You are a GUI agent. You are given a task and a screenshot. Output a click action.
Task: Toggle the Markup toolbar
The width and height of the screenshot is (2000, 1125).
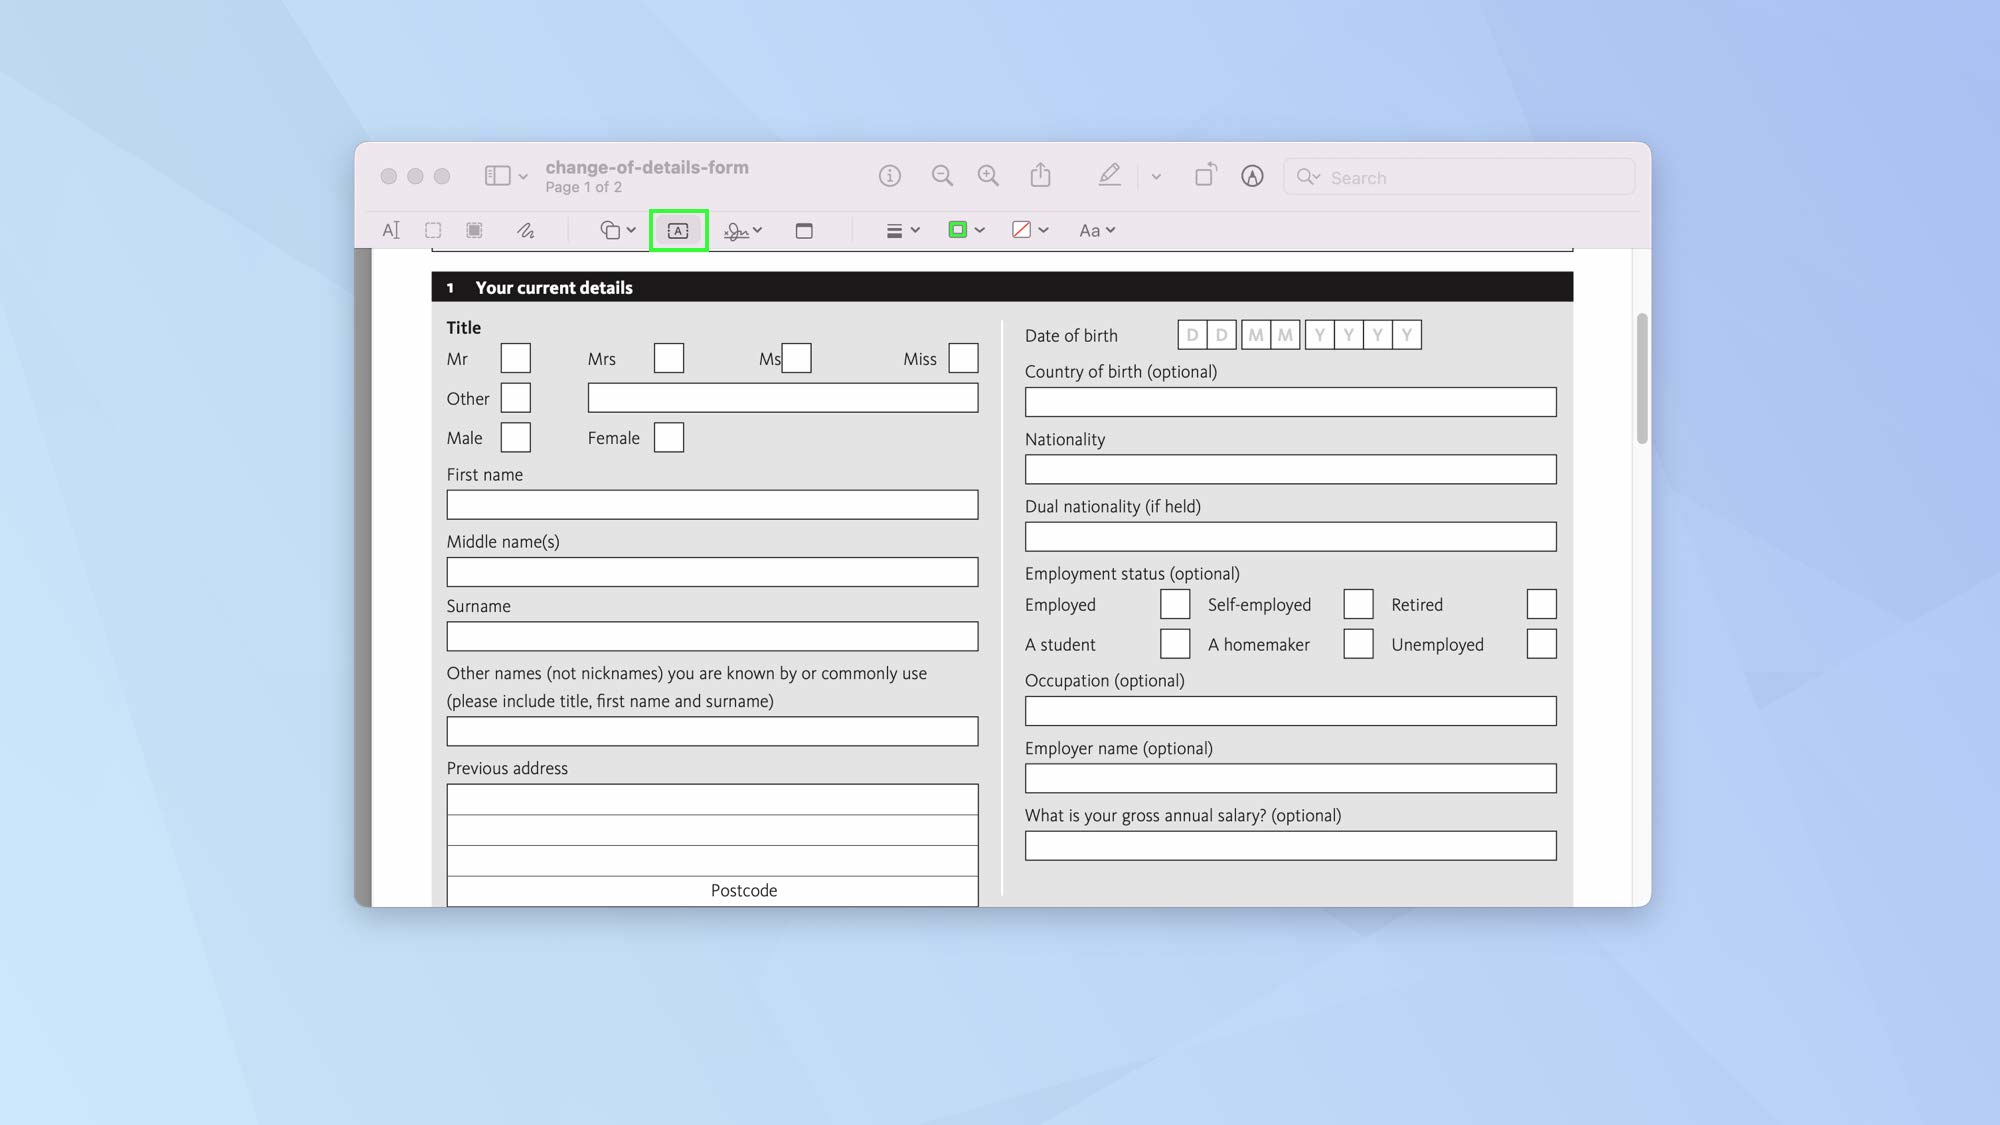1252,176
